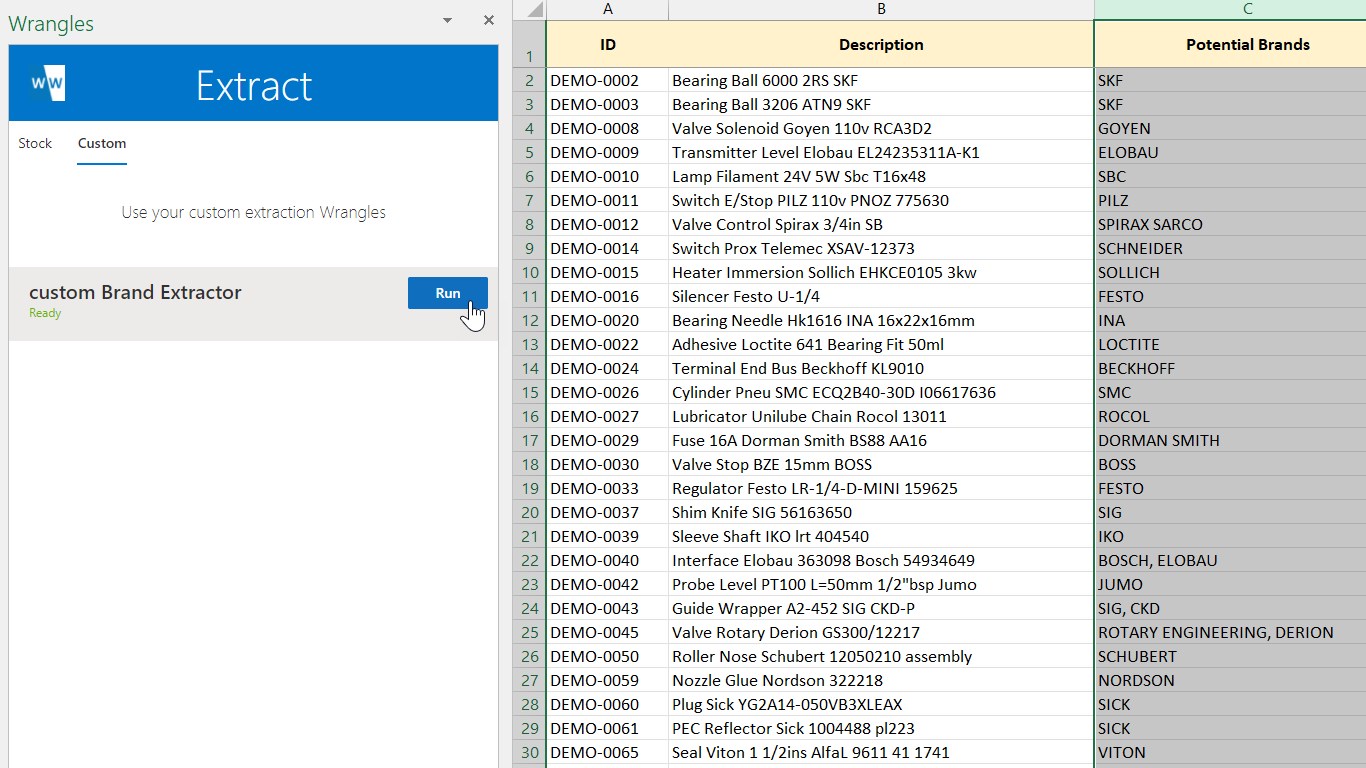Viewport: 1366px width, 768px height.
Task: Select cell Cylinder Pneu SMC ECQ2B40-30D I06617636
Action: [881, 392]
